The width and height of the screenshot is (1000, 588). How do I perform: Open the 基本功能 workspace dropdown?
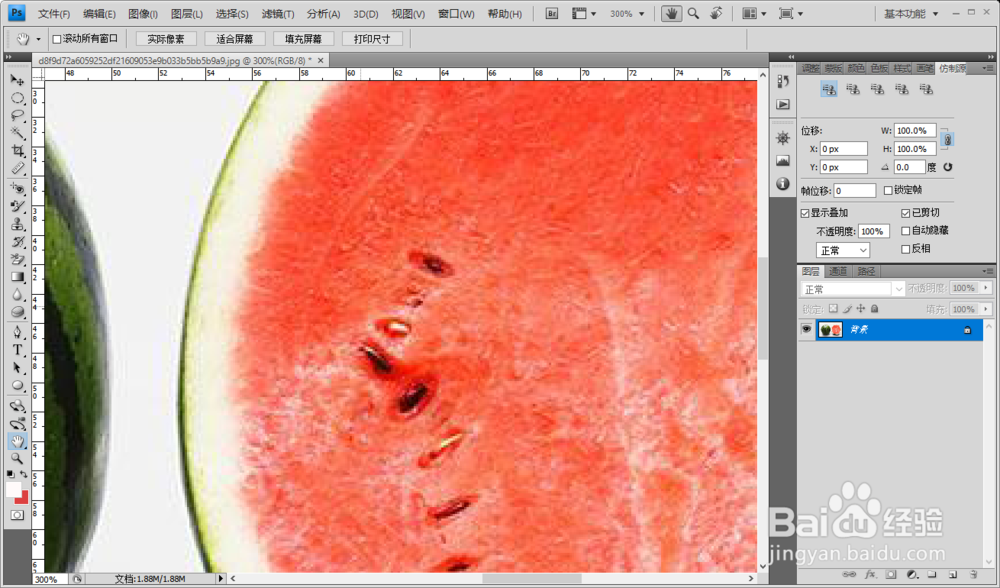click(x=911, y=13)
